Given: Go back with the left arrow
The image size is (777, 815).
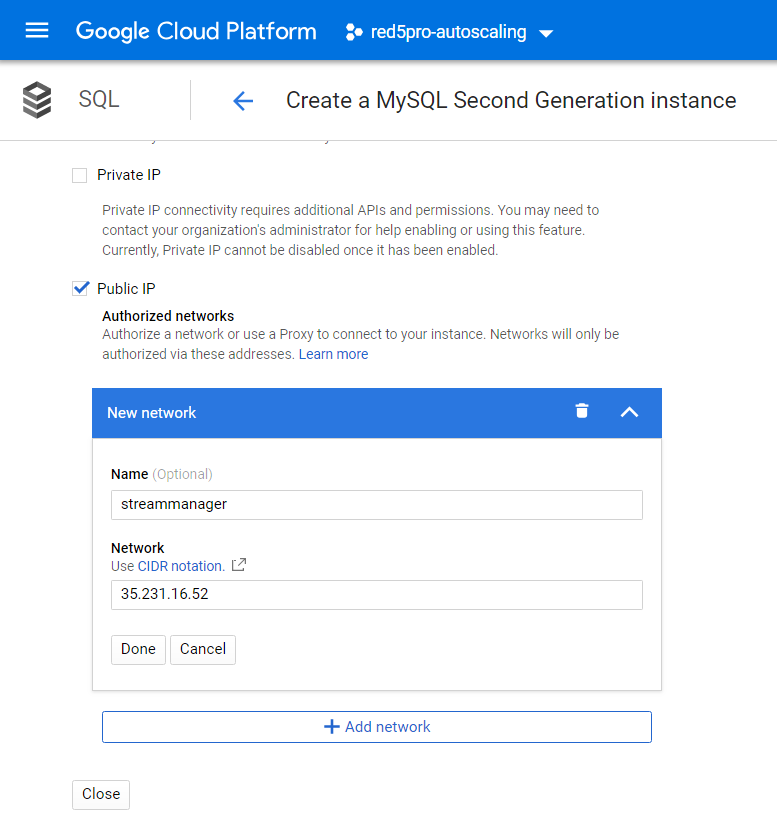Looking at the screenshot, I should click(243, 100).
